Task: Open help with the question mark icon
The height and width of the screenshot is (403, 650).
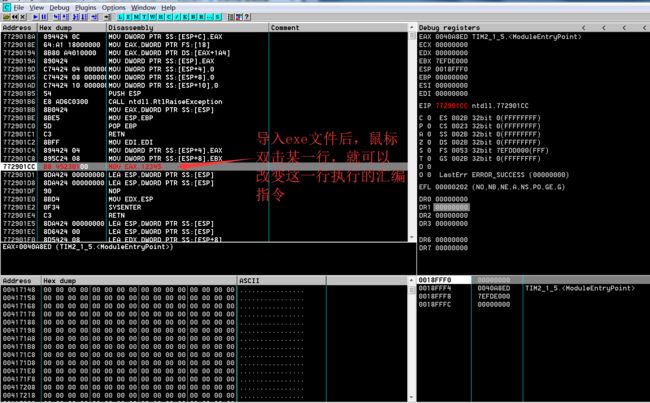Action: point(247,17)
